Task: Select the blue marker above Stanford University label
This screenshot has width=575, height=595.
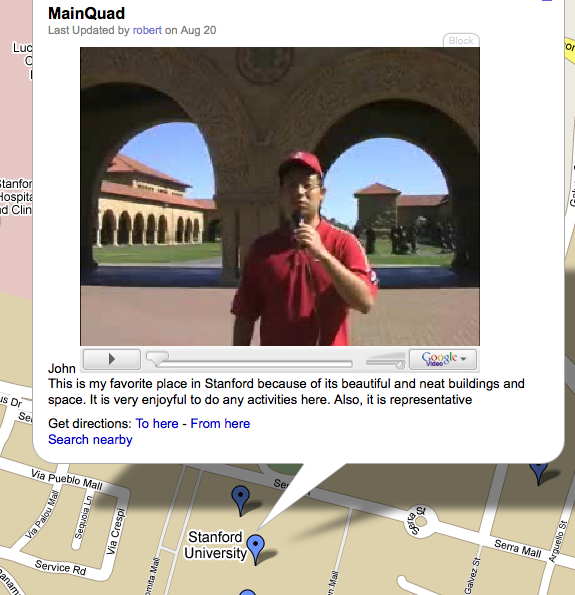Action: (241, 500)
